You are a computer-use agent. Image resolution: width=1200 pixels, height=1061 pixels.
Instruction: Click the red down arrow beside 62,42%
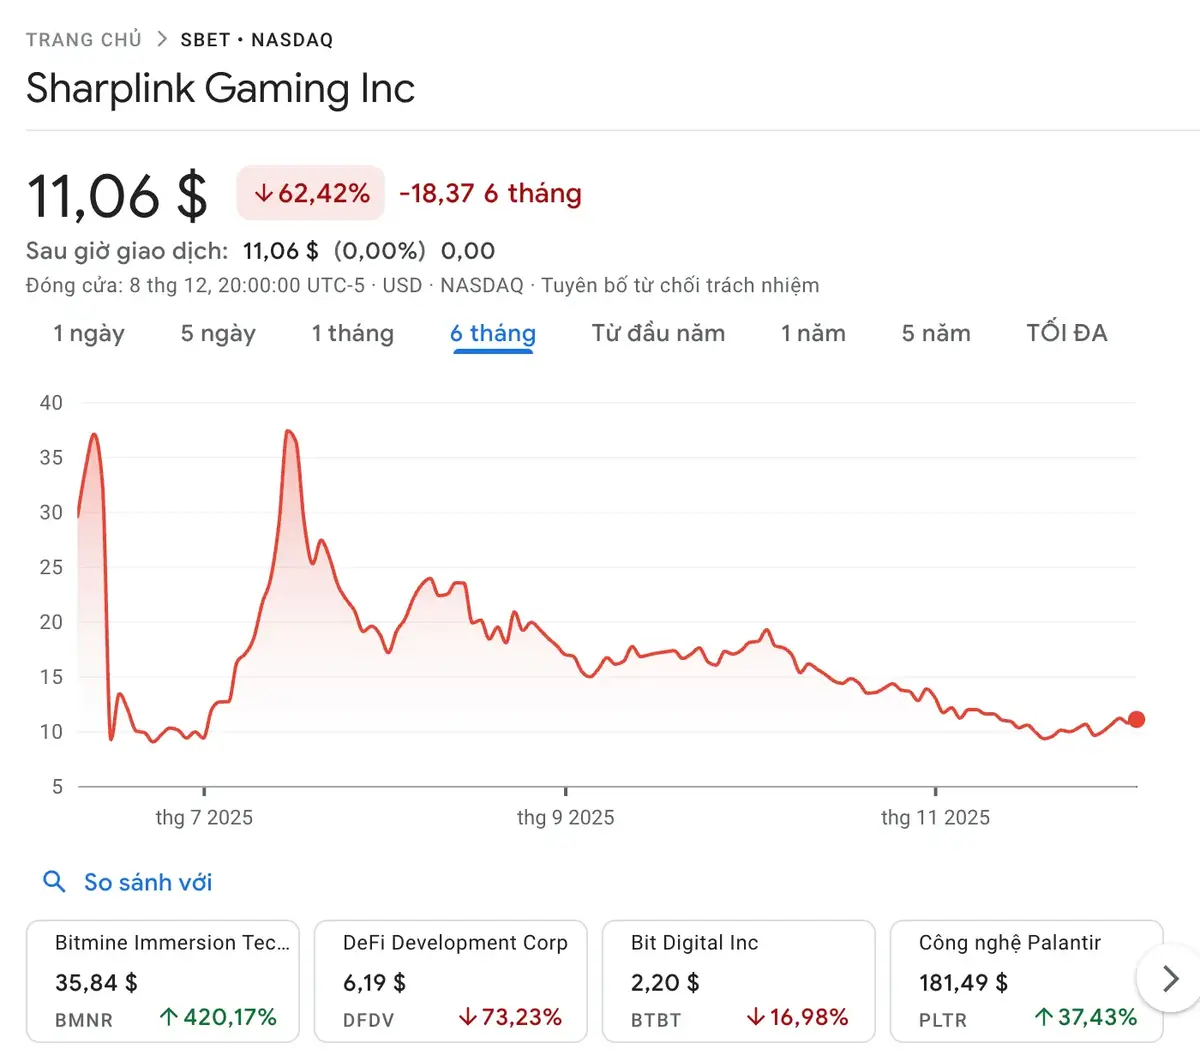tap(262, 193)
